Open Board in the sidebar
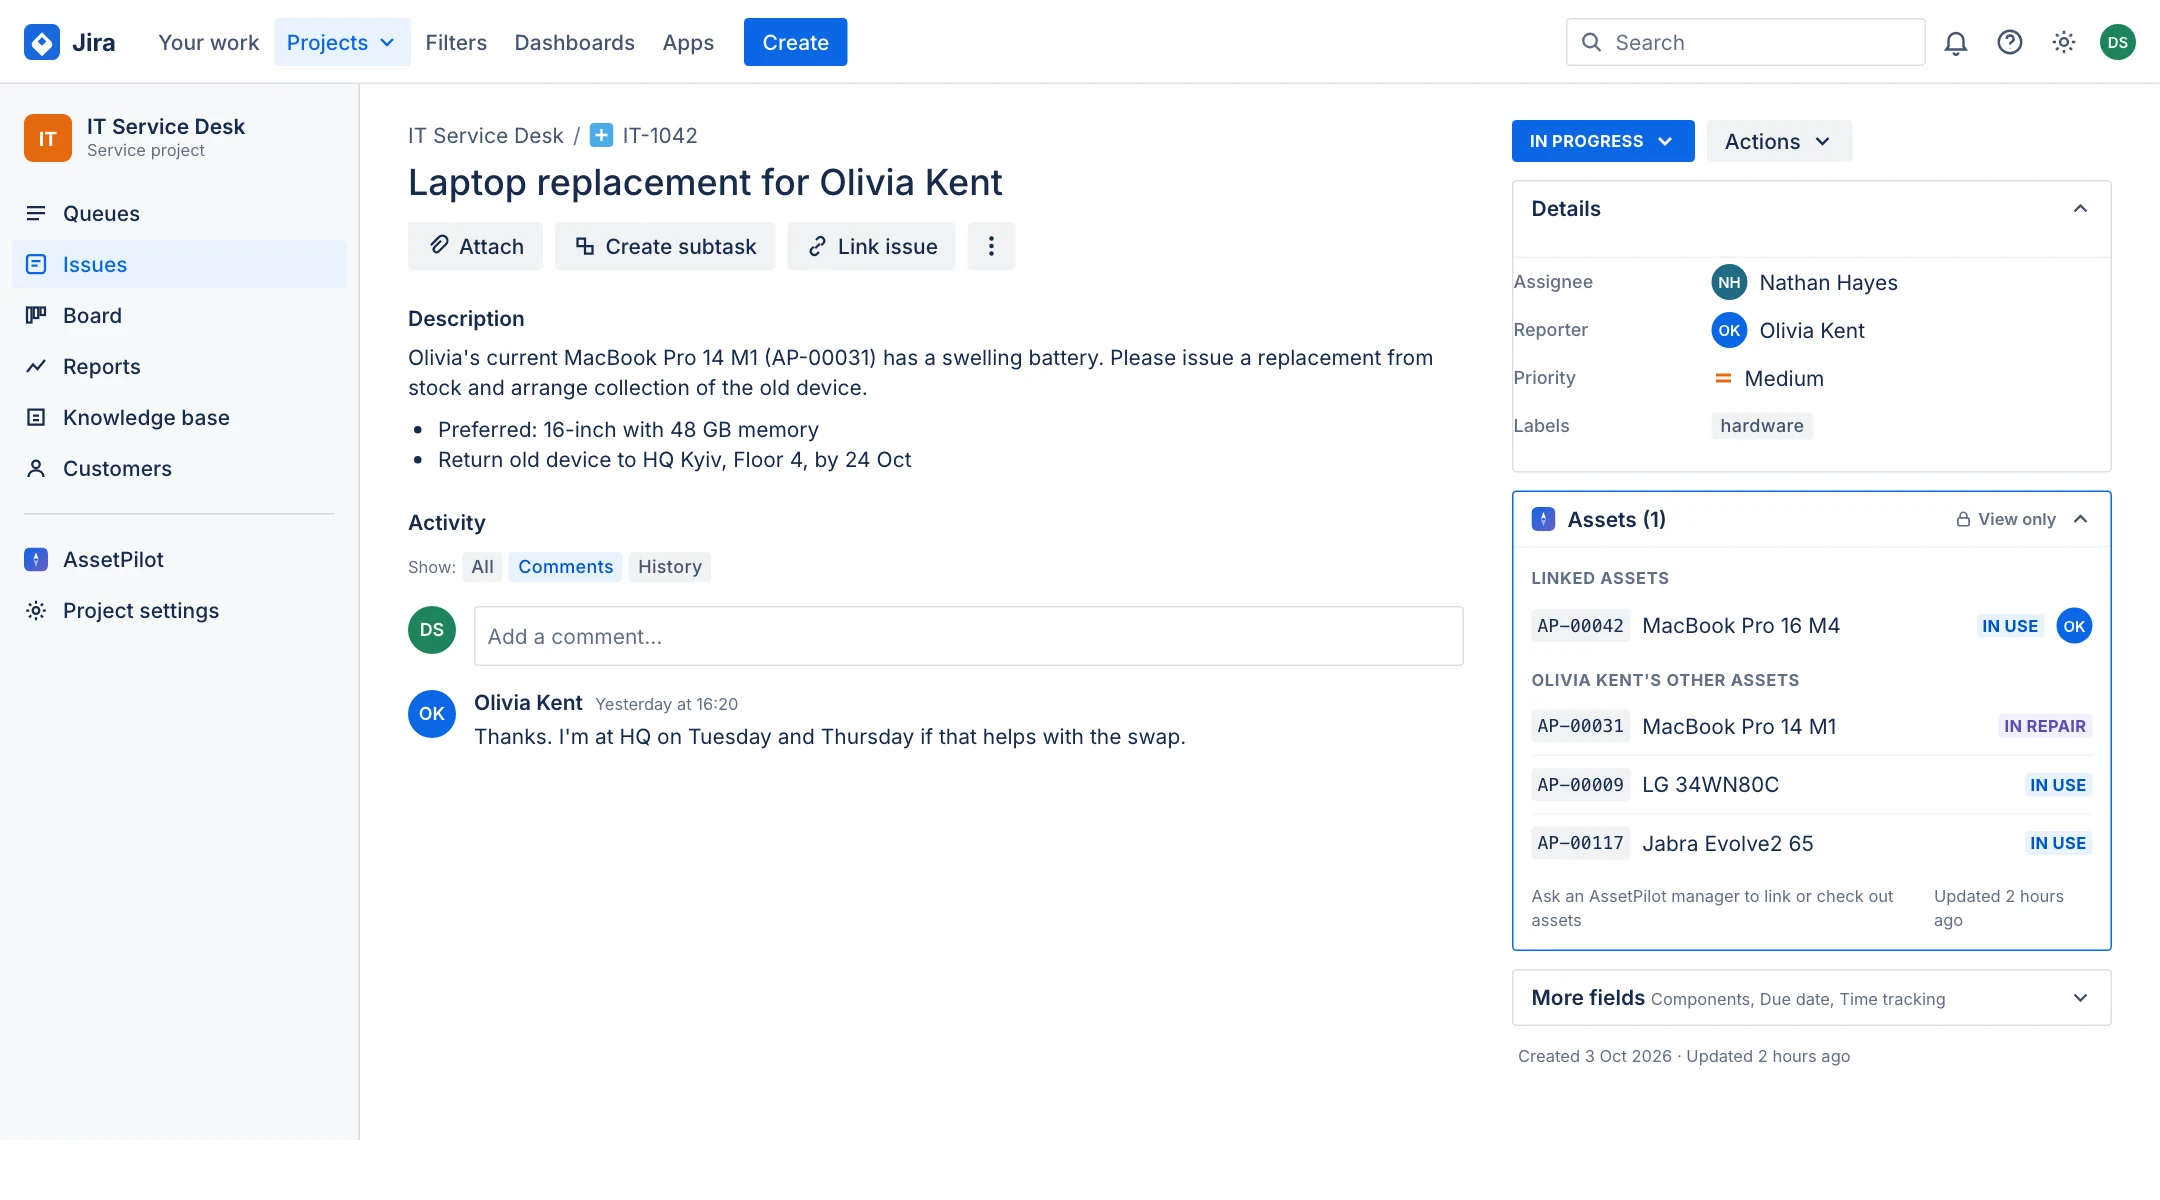 pos(179,315)
